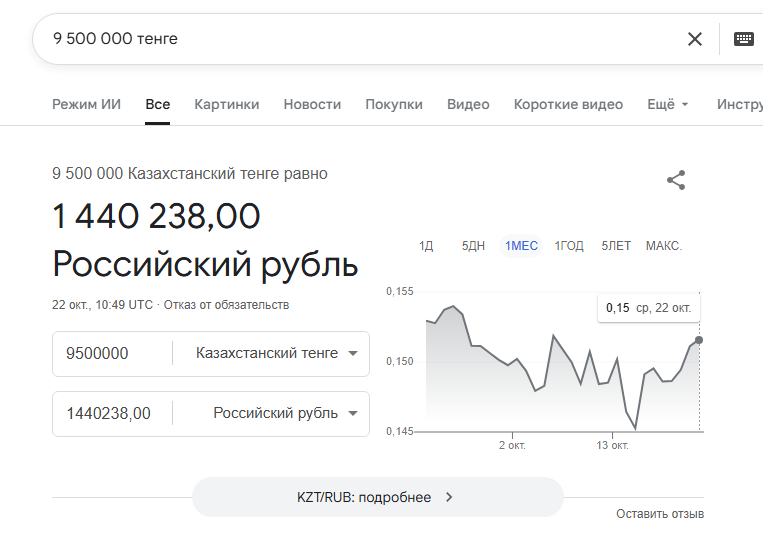Image resolution: width=763 pixels, height=548 pixels.
Task: Show the МАКС. chart range
Action: click(x=664, y=246)
